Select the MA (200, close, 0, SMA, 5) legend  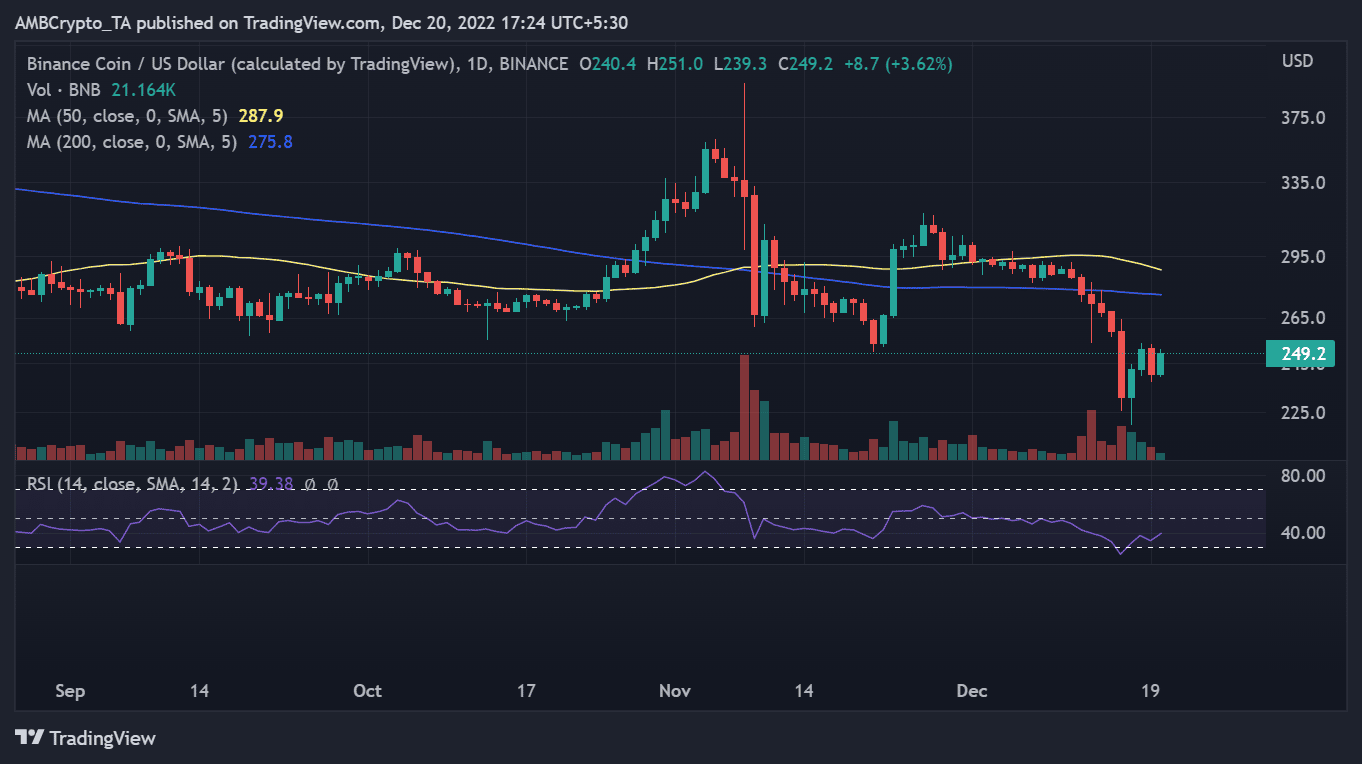click(131, 142)
